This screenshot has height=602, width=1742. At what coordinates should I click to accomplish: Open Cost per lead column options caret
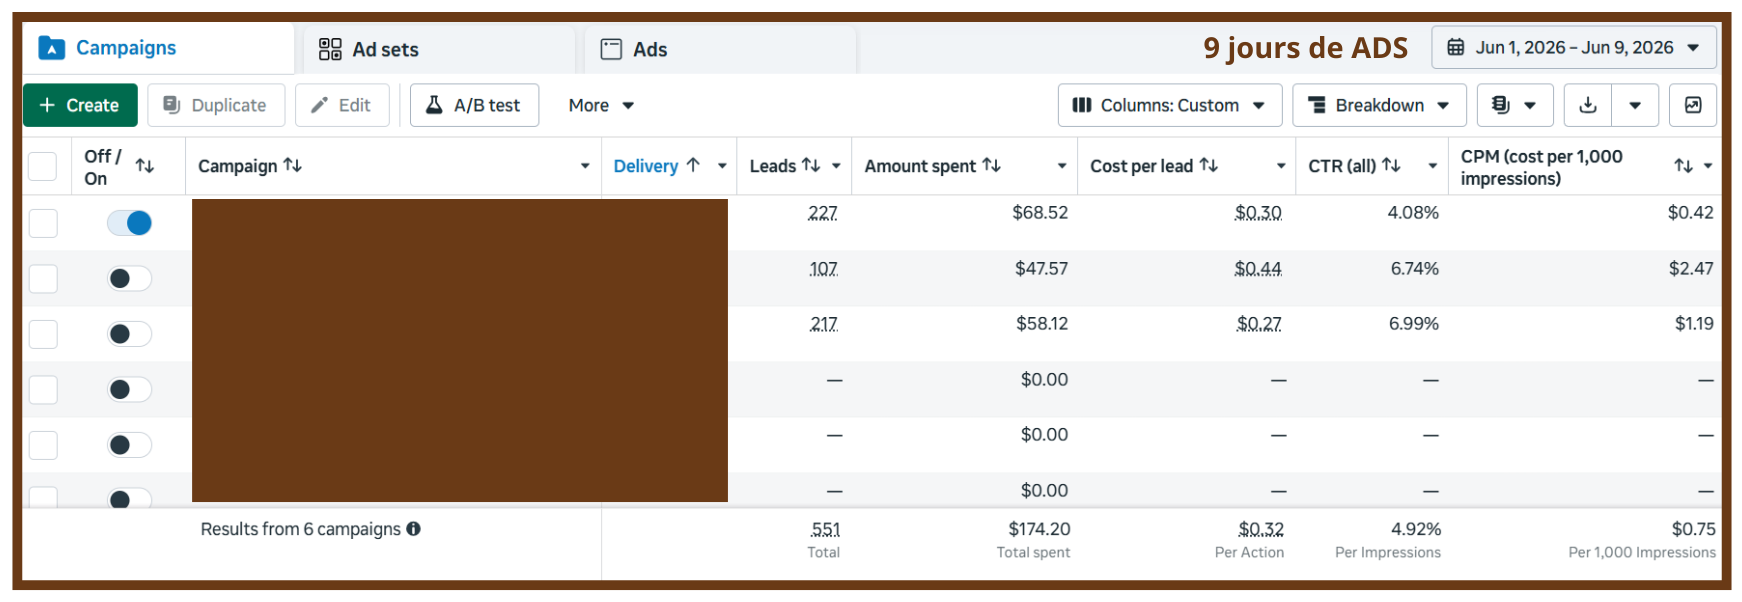(x=1281, y=166)
